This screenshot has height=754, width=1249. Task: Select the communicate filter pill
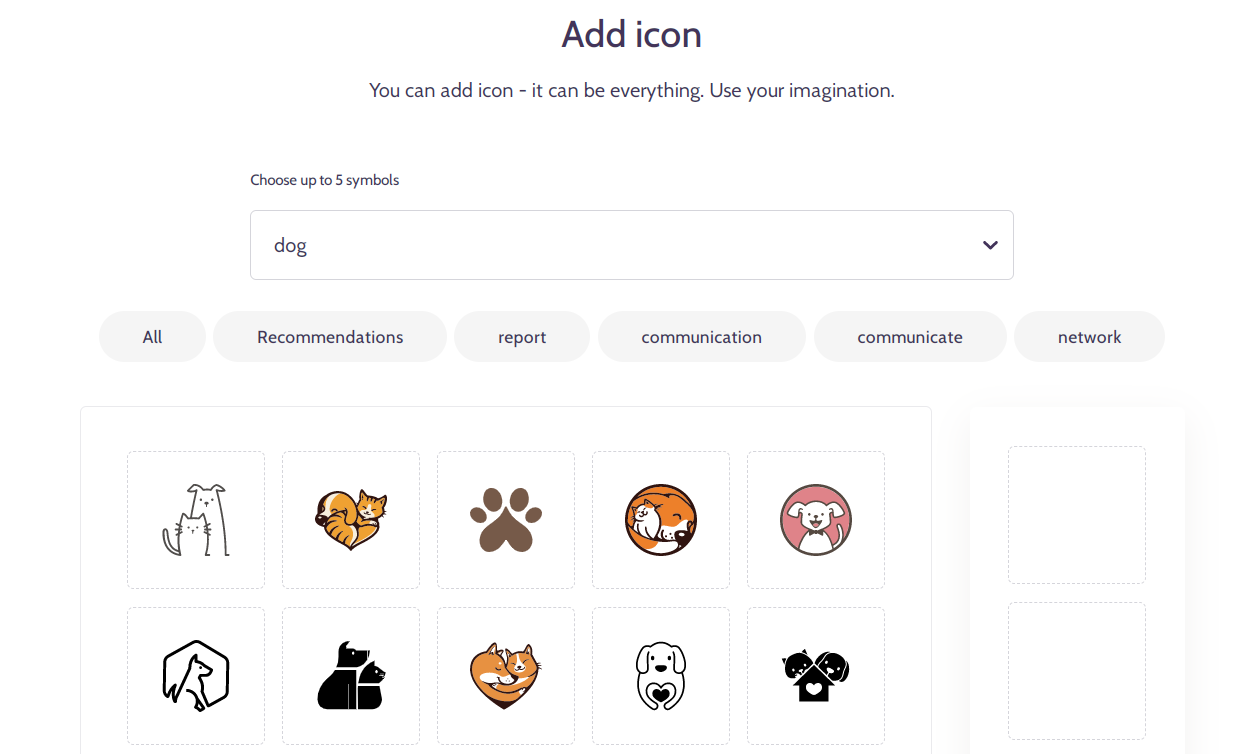[910, 337]
